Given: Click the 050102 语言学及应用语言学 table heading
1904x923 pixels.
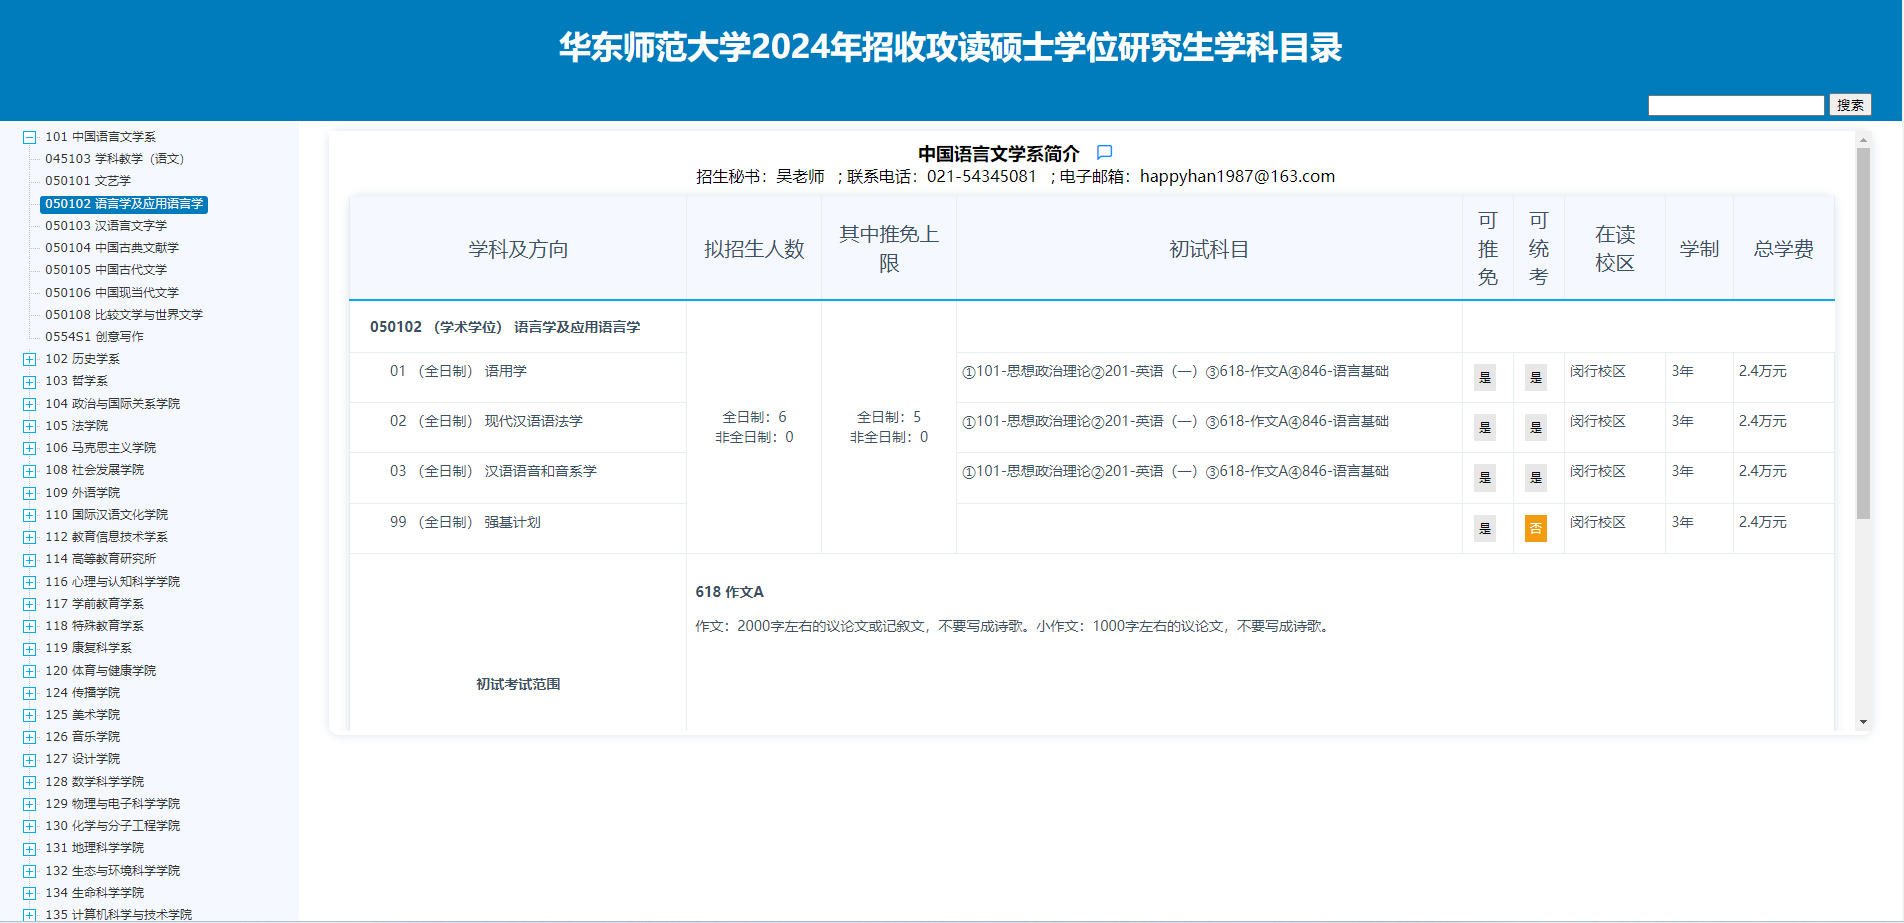Looking at the screenshot, I should tap(505, 327).
